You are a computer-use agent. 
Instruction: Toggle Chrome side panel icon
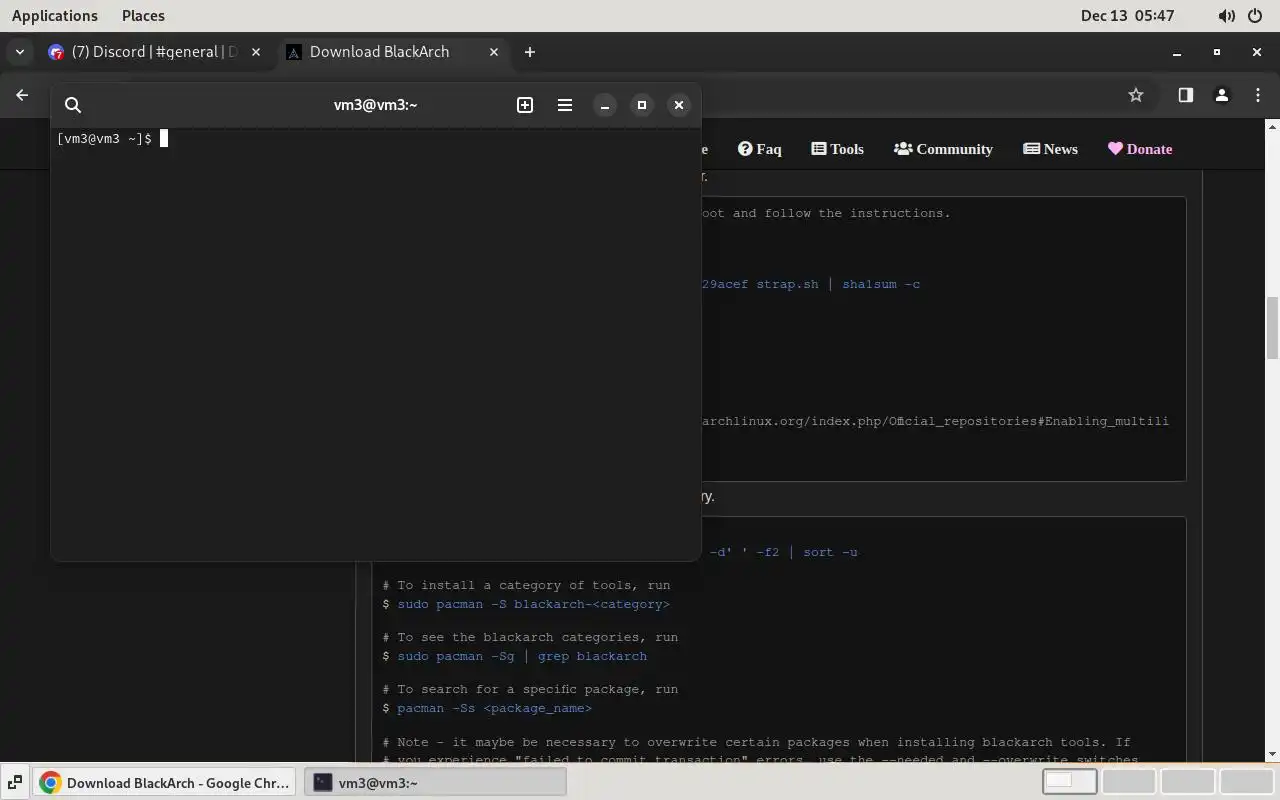coord(1185,95)
